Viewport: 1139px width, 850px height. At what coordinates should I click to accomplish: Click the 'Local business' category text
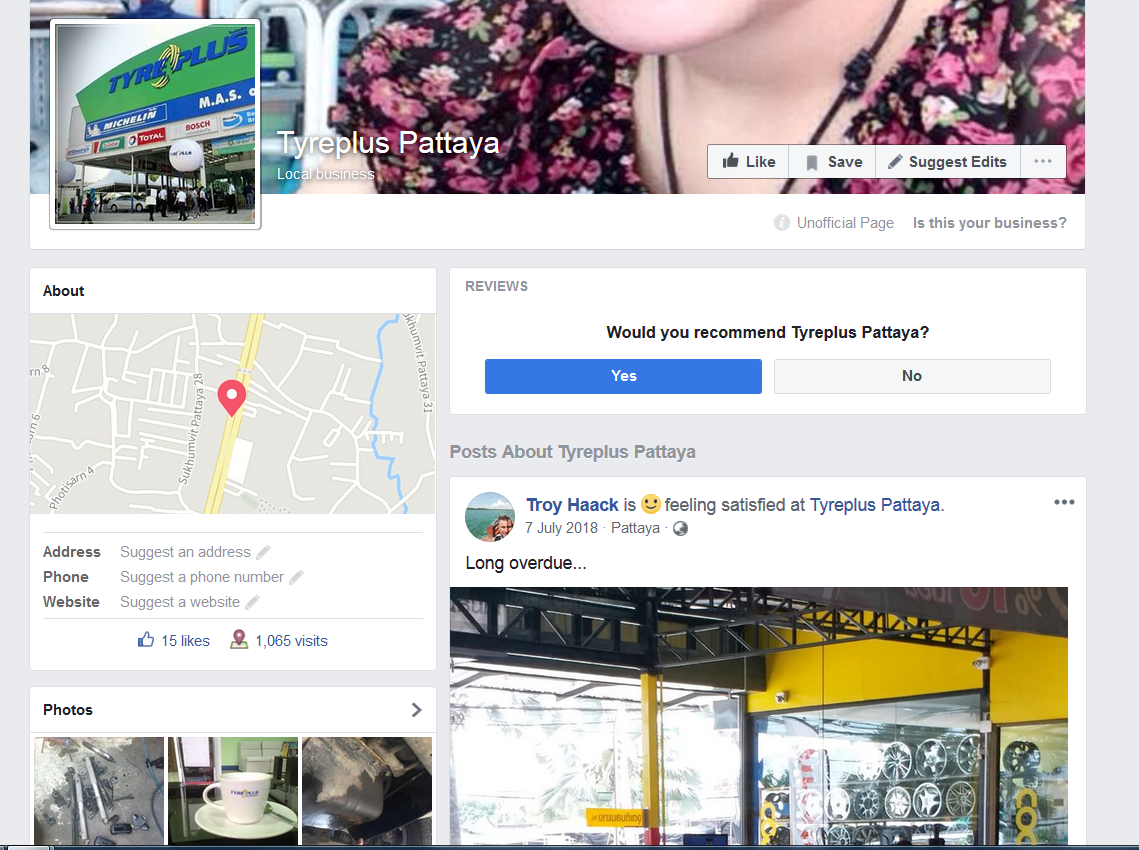pos(325,174)
